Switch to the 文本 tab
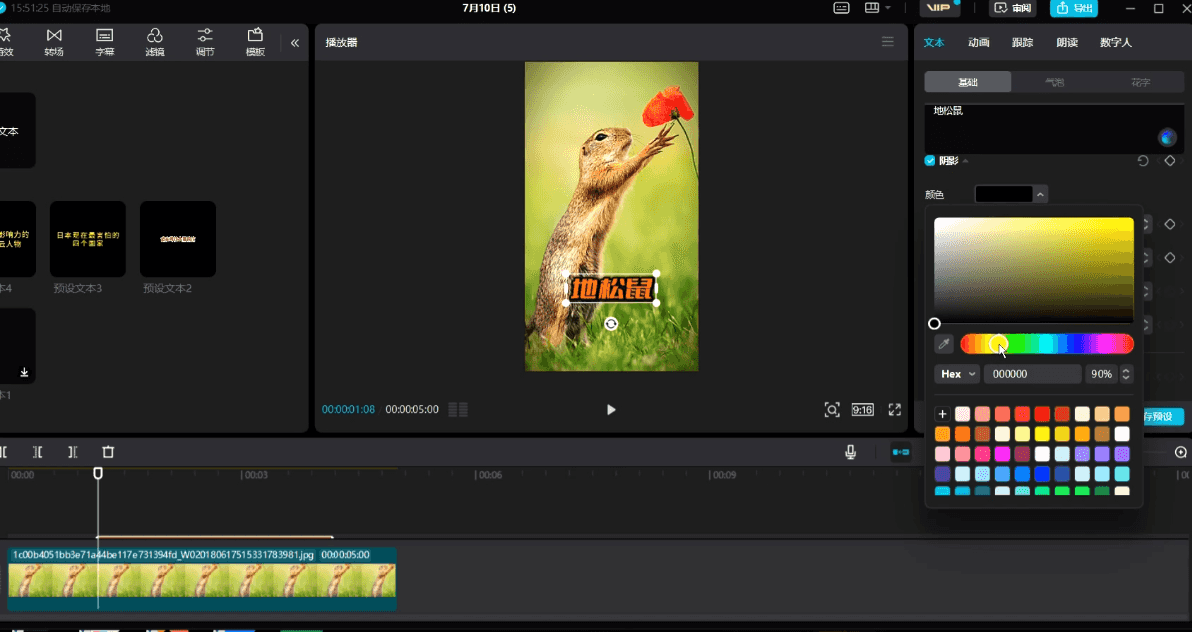 click(x=934, y=43)
